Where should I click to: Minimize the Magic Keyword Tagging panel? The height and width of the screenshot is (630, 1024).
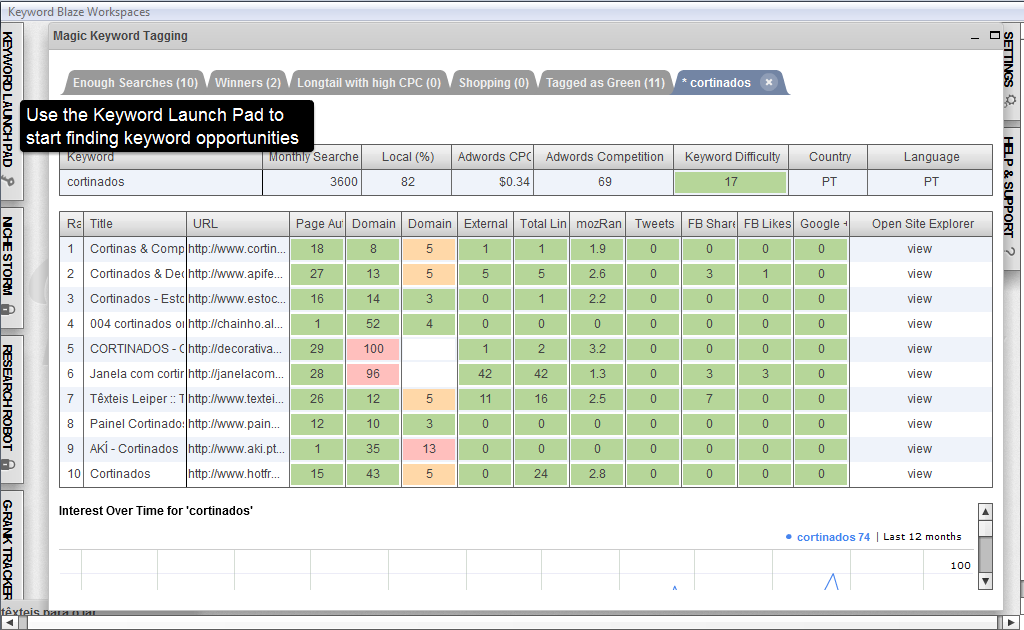[x=975, y=37]
